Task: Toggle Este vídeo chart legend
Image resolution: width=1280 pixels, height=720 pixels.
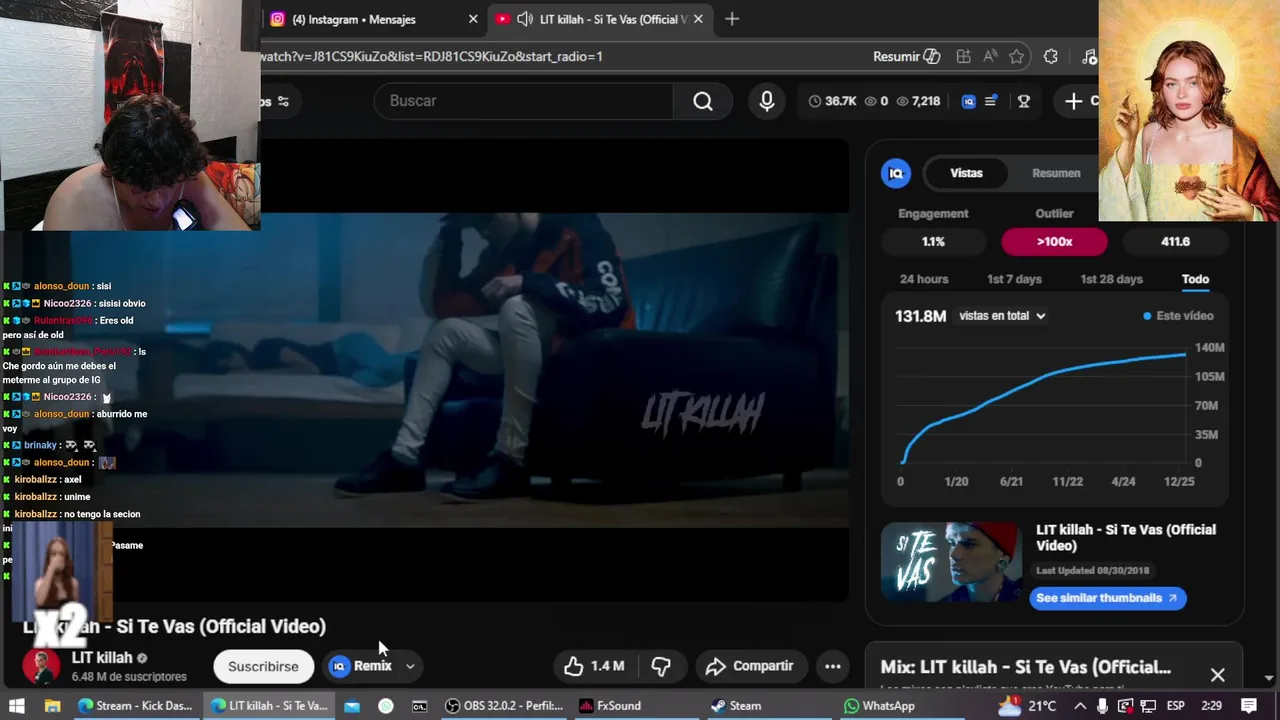Action: pos(1178,316)
